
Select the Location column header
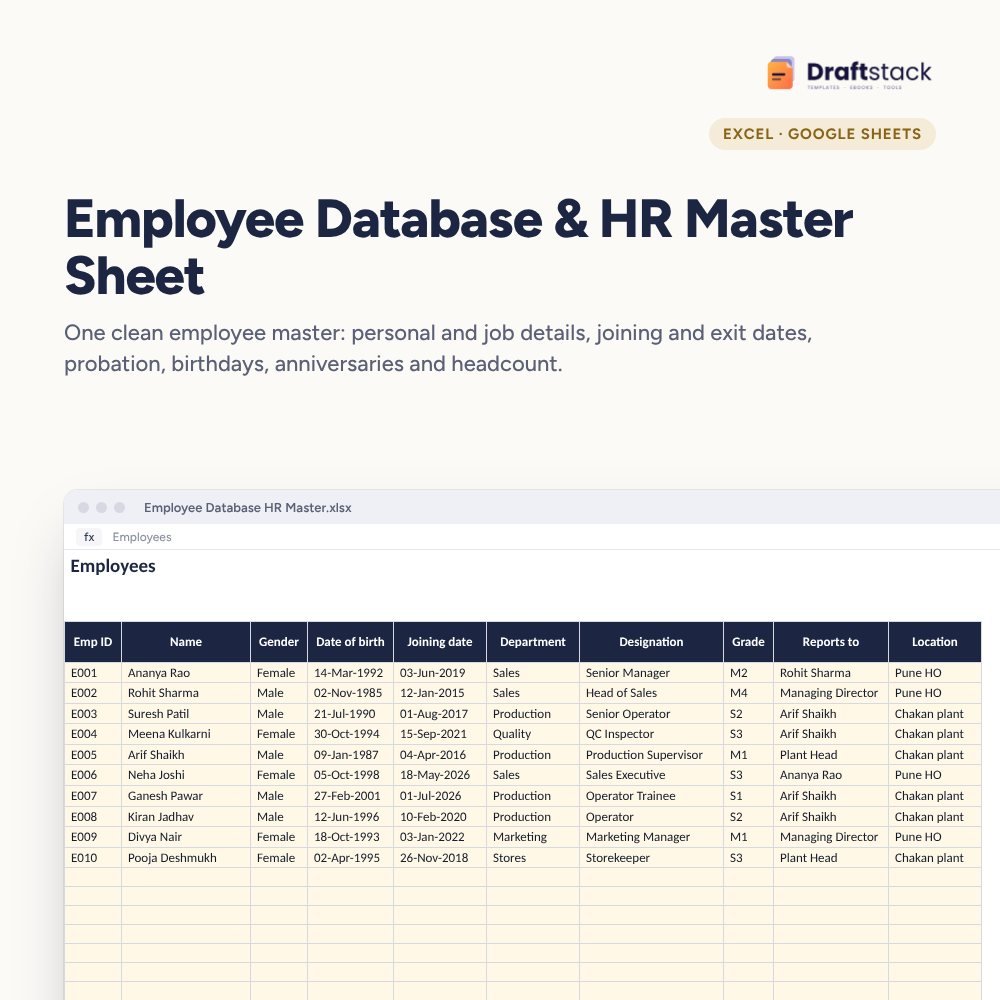point(934,642)
